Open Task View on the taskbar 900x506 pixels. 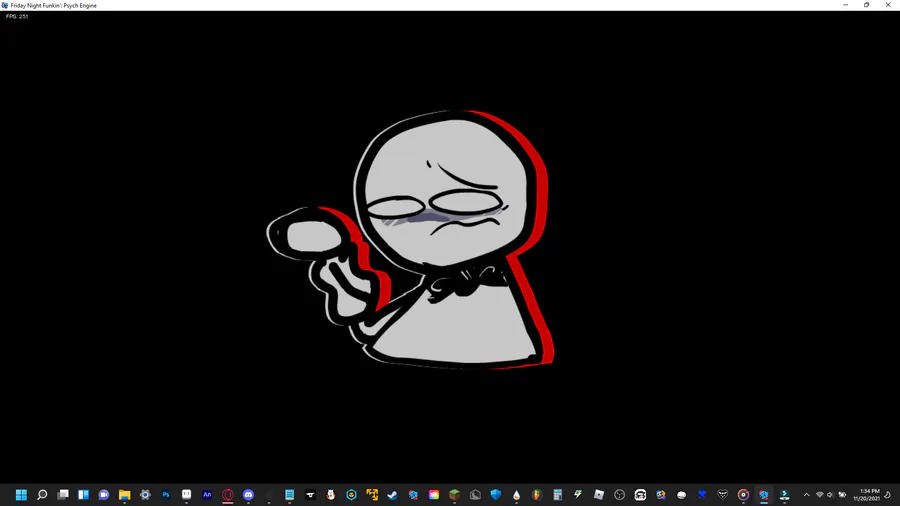(x=63, y=495)
